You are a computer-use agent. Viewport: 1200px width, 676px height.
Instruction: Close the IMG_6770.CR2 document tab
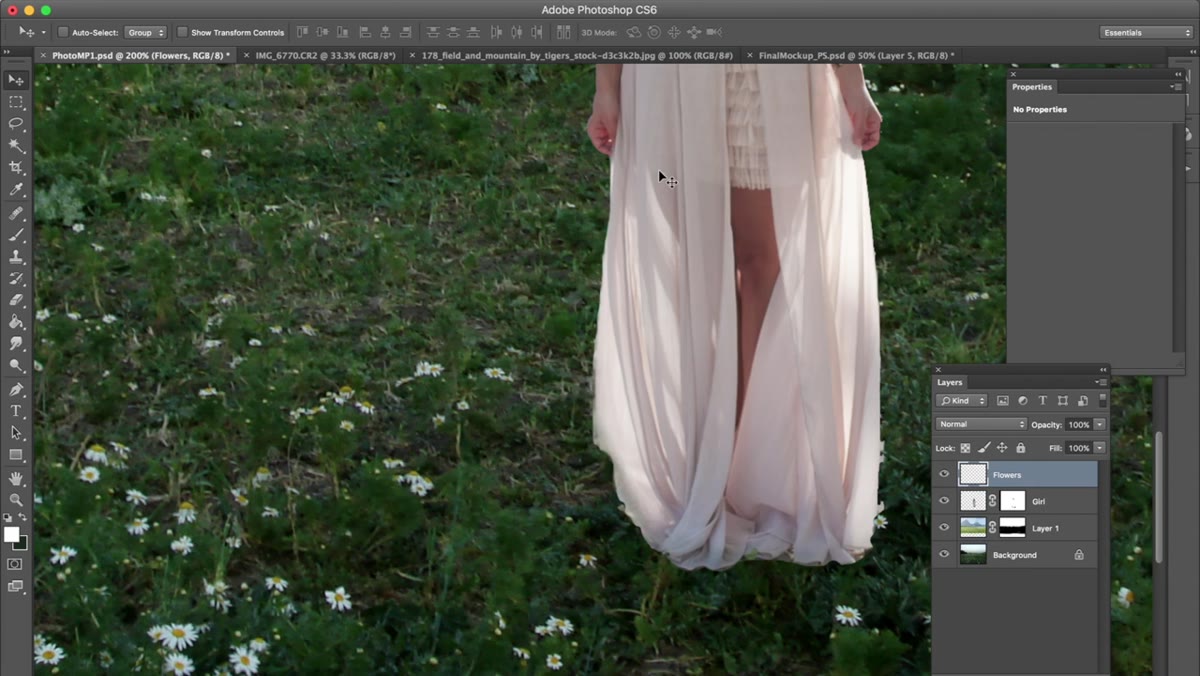click(x=247, y=55)
